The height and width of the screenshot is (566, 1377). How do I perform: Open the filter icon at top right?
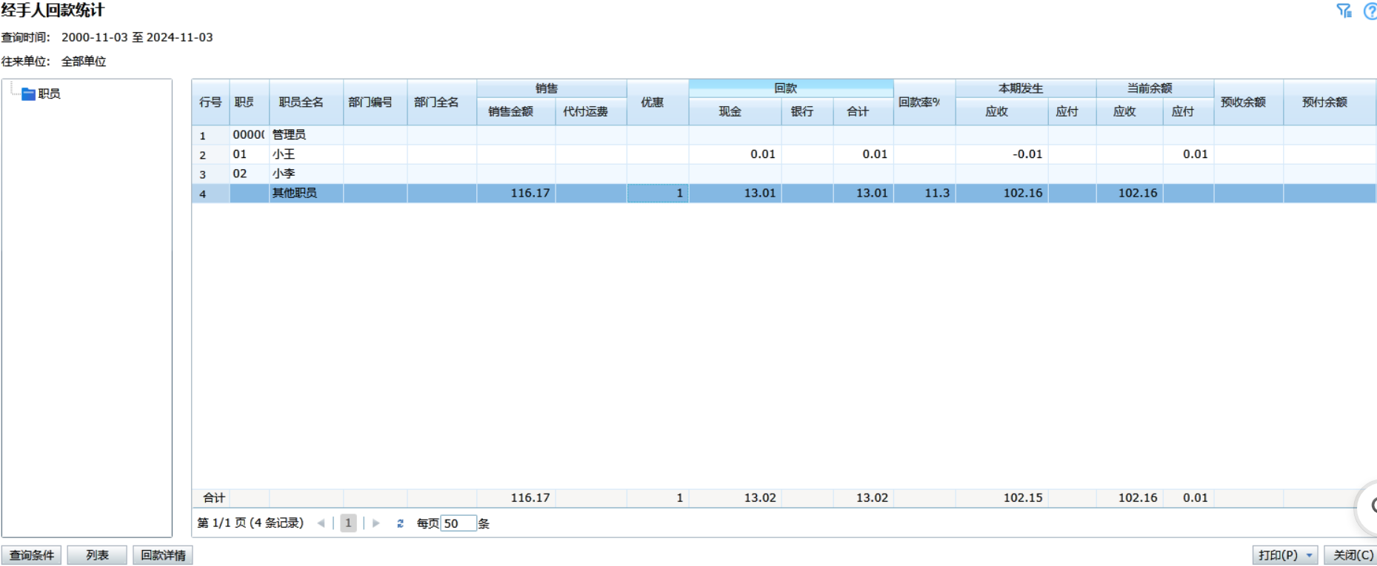click(1344, 11)
